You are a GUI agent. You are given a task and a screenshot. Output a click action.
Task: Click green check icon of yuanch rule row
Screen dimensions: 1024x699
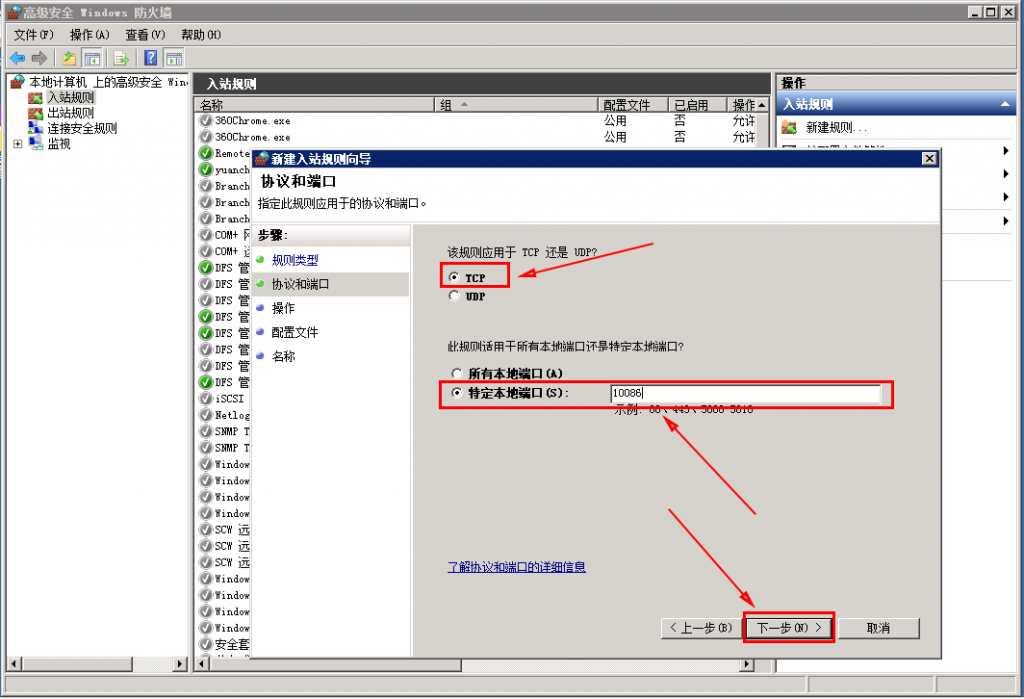[206, 170]
